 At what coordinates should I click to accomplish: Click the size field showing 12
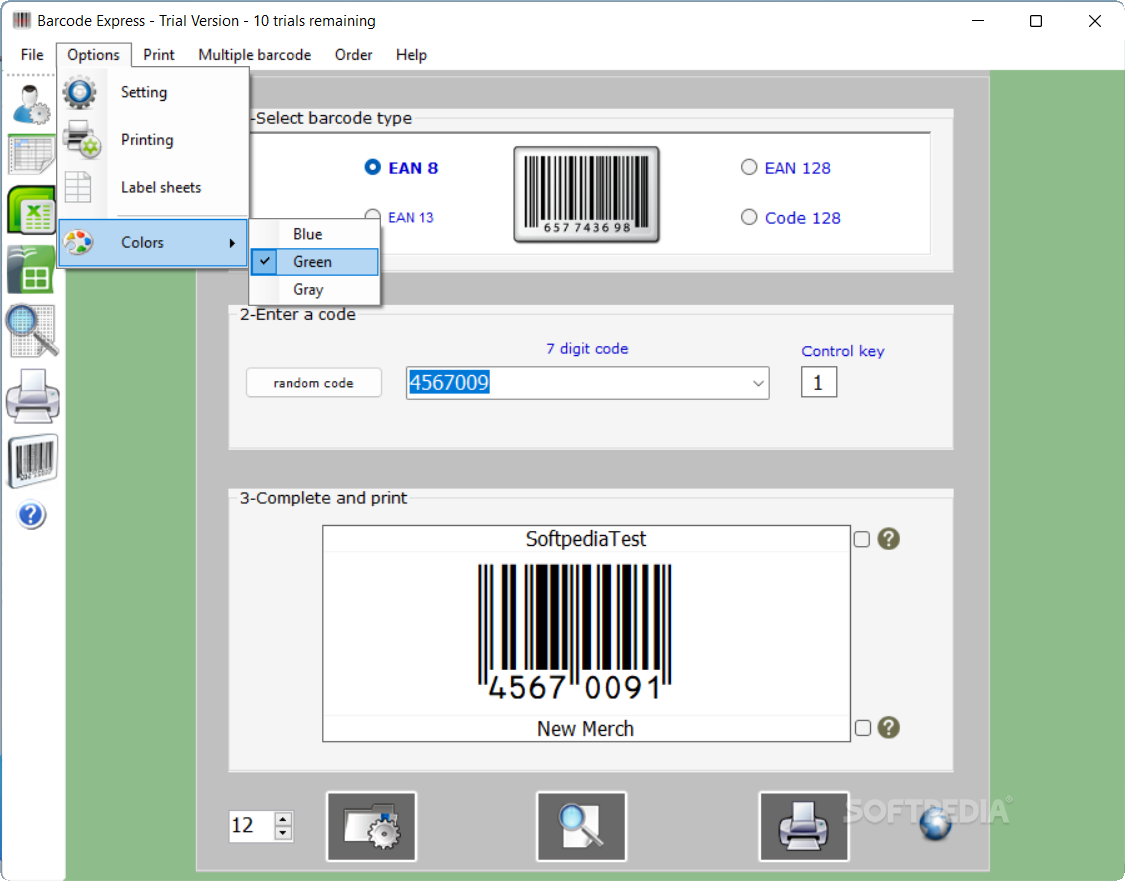(252, 826)
